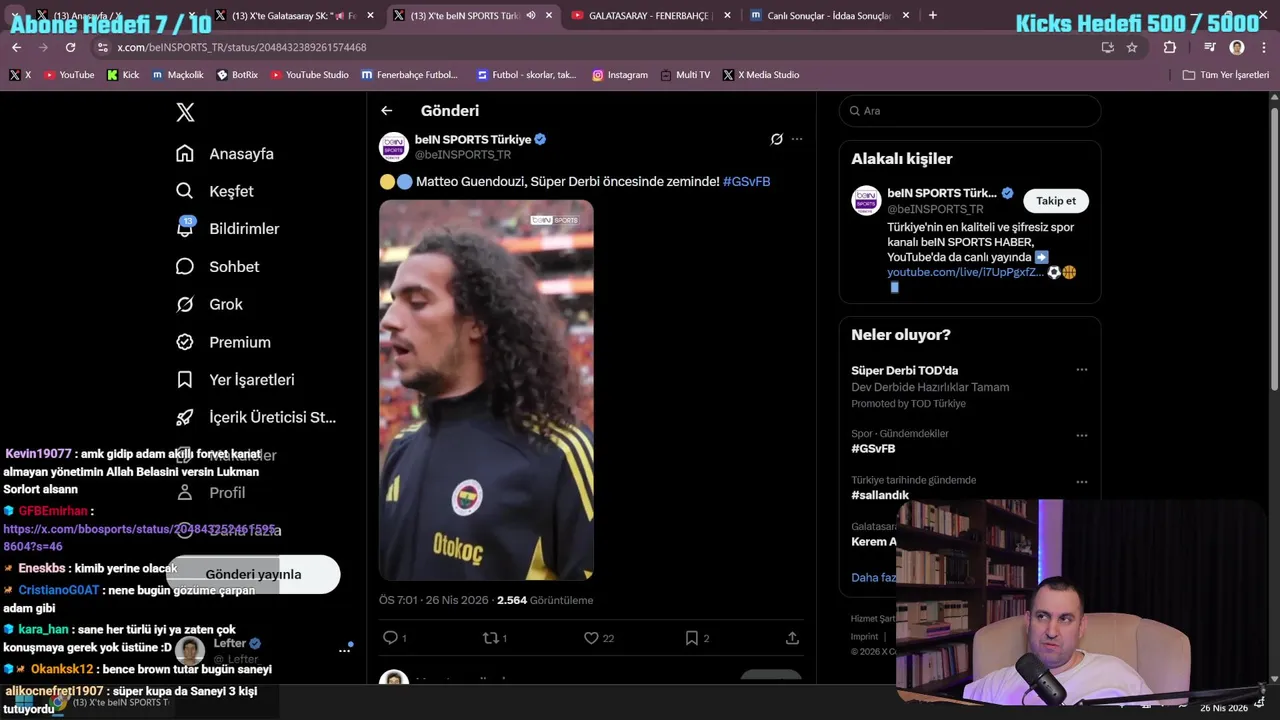This screenshot has height=720, width=1280.
Task: Open the Multi TV bookmark
Action: coord(685,75)
